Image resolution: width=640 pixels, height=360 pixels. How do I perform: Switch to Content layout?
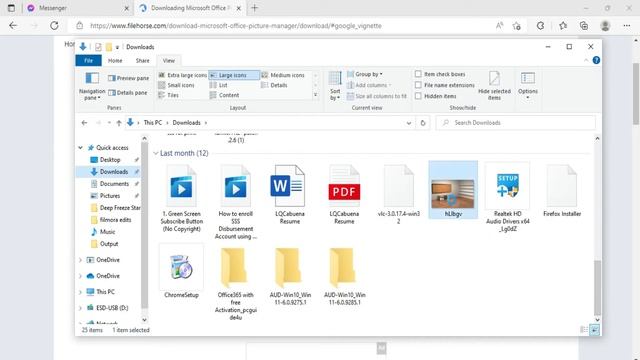pyautogui.click(x=224, y=95)
